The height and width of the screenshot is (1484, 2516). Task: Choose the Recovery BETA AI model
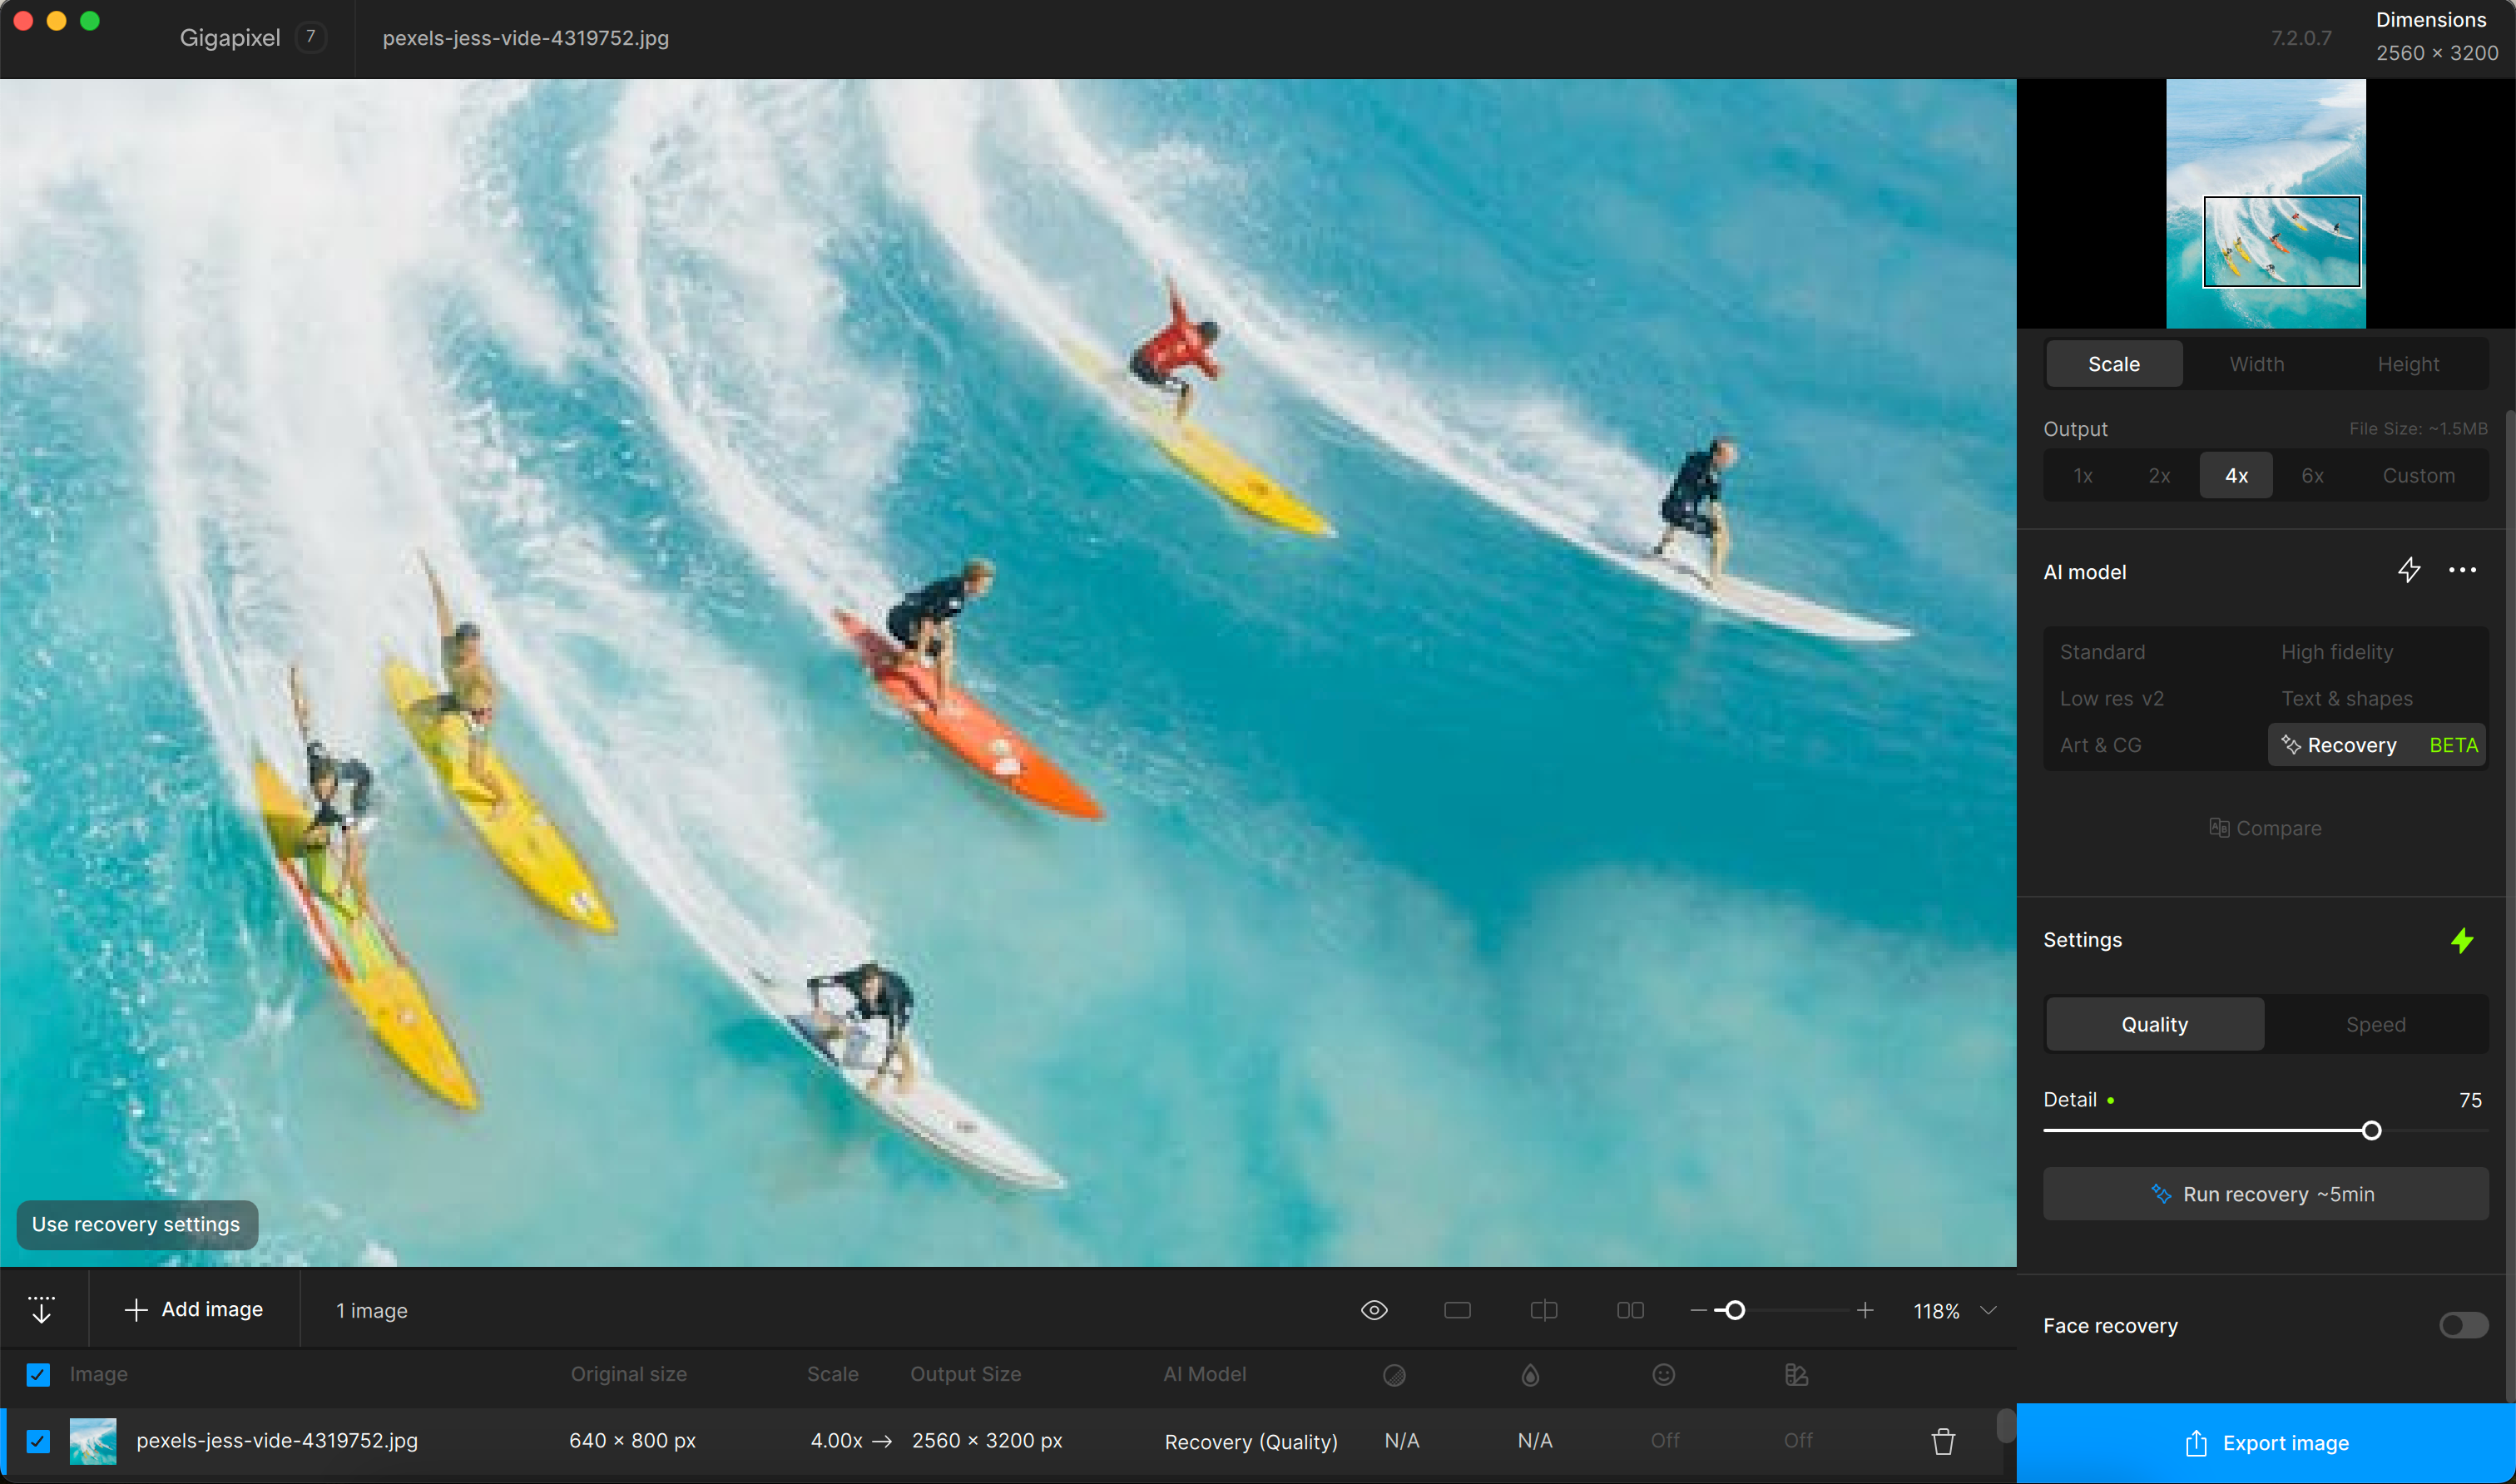click(2377, 745)
